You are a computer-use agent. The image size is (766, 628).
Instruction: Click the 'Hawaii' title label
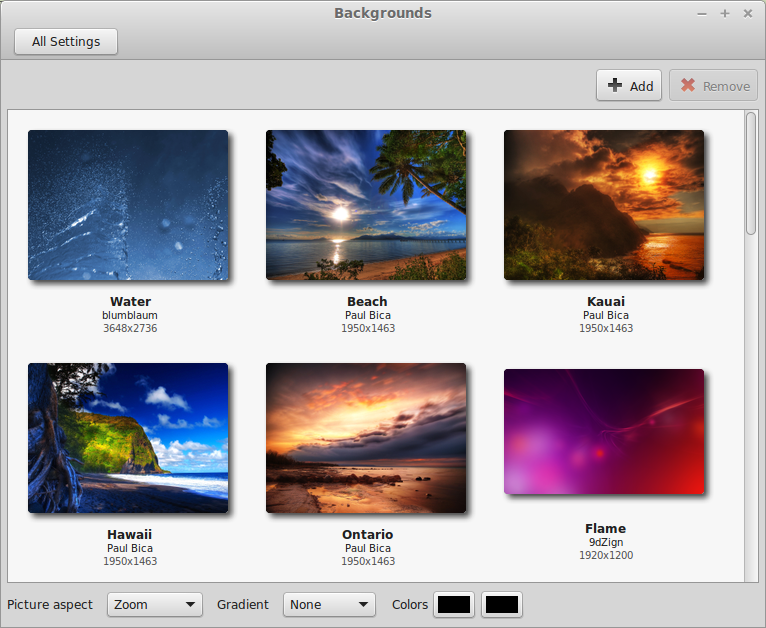[129, 534]
